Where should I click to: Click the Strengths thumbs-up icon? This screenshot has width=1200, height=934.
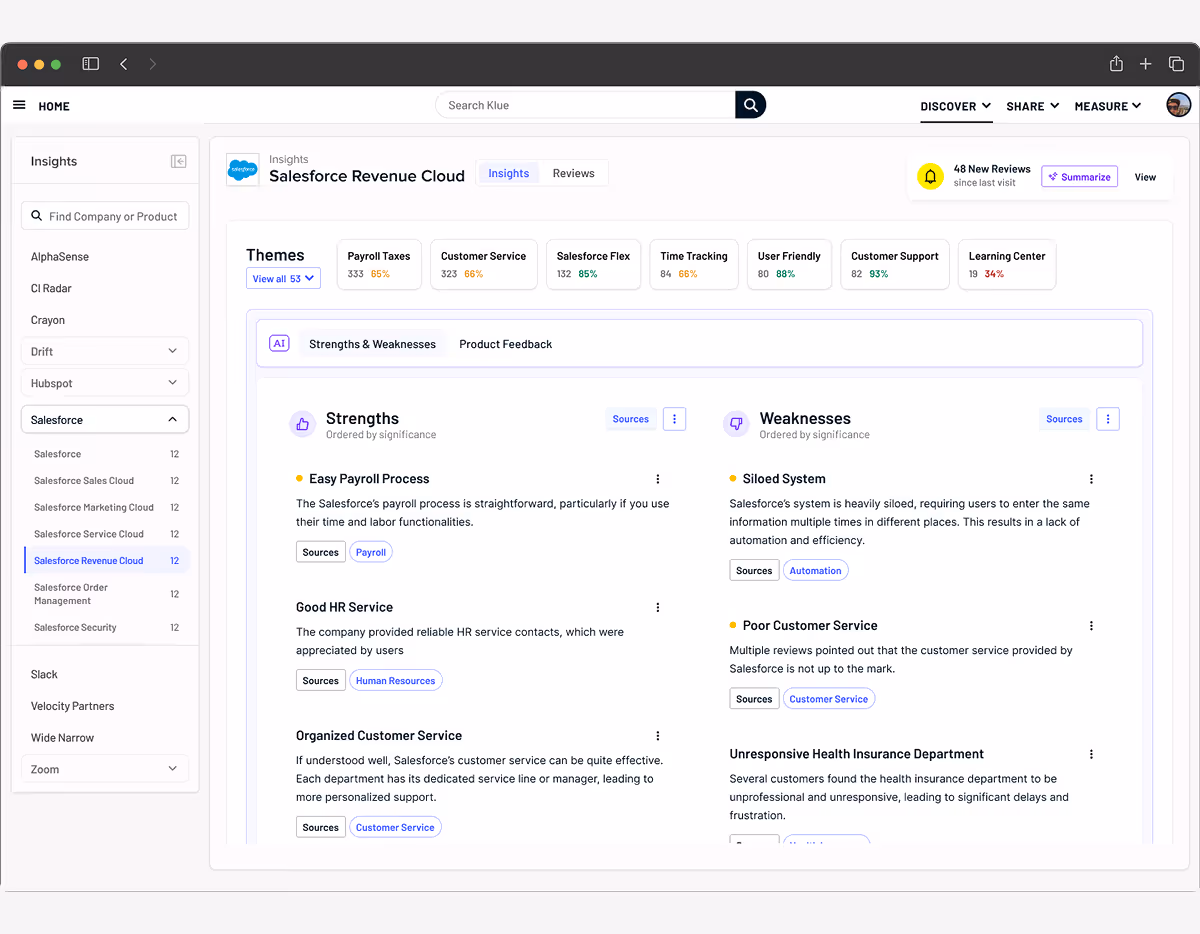coord(302,424)
